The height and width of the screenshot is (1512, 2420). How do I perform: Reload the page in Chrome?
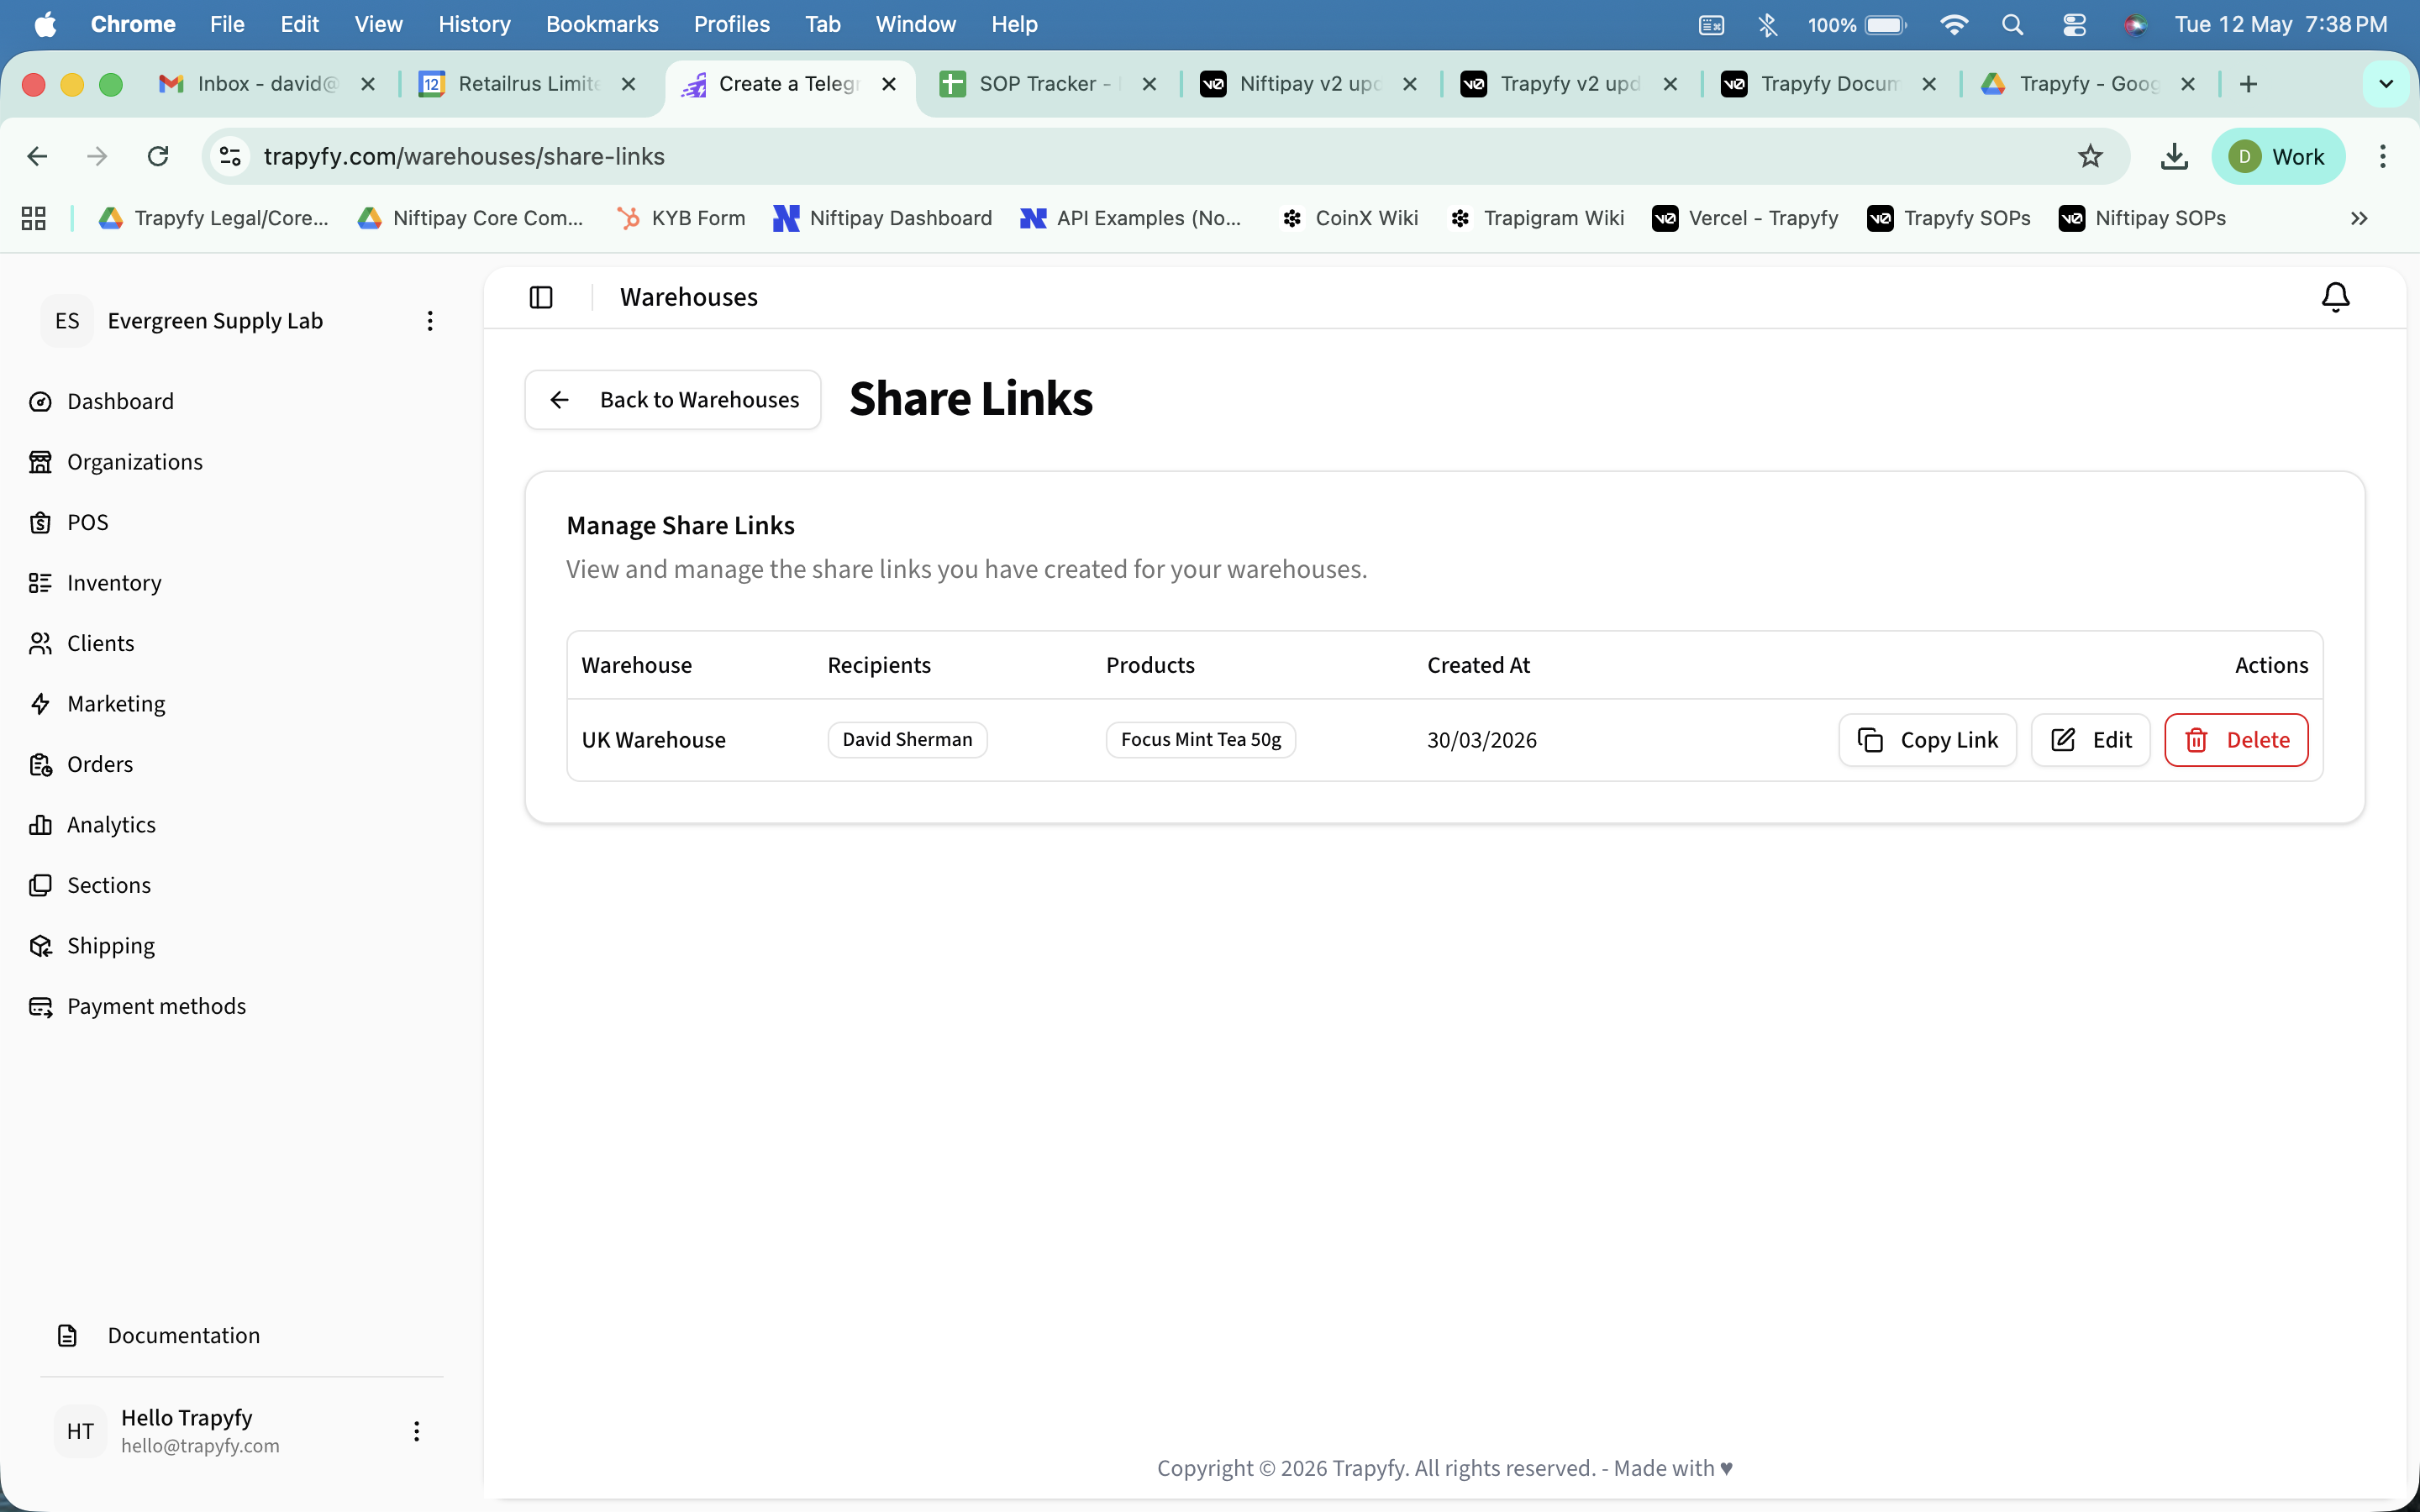[x=158, y=156]
